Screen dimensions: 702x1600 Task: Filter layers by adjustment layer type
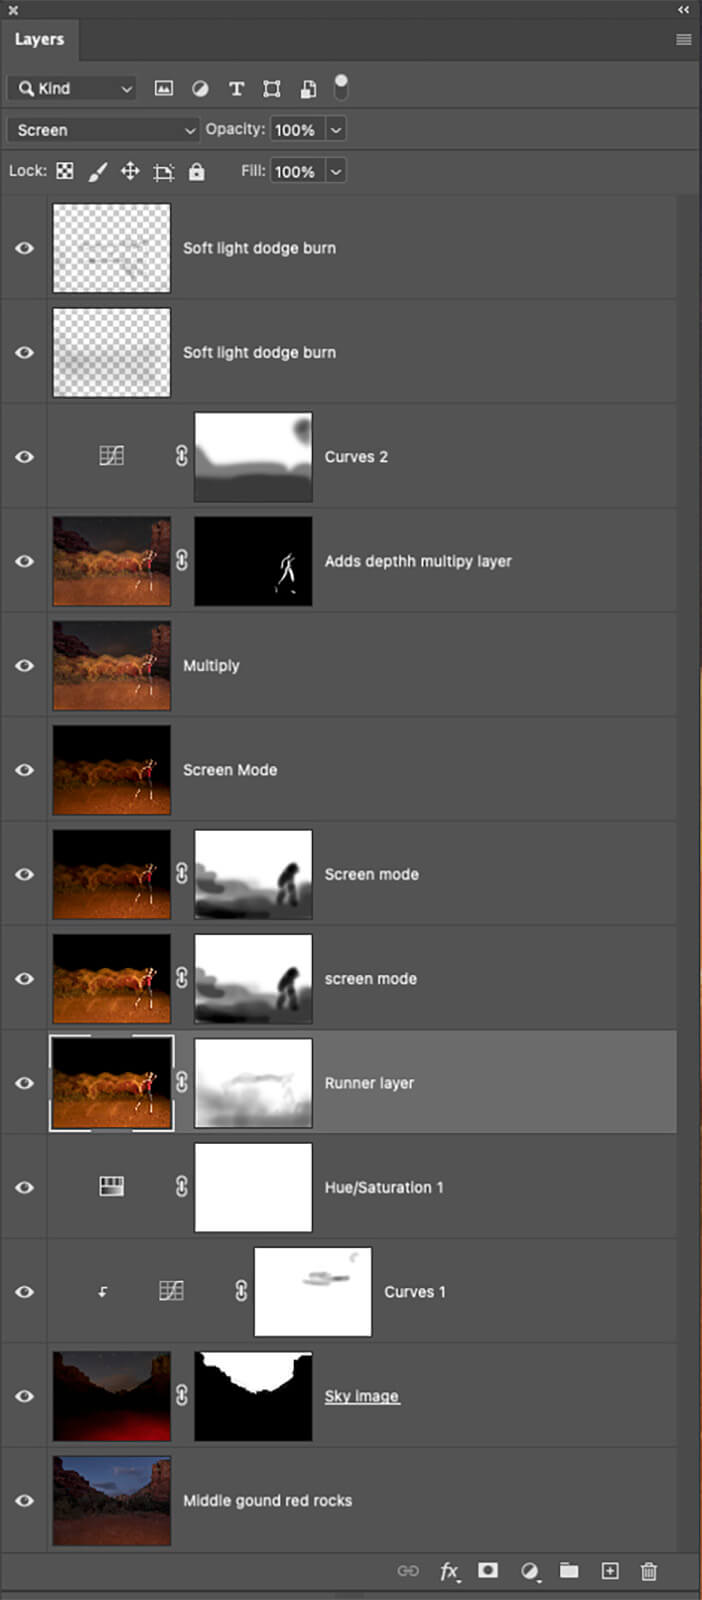pos(200,89)
